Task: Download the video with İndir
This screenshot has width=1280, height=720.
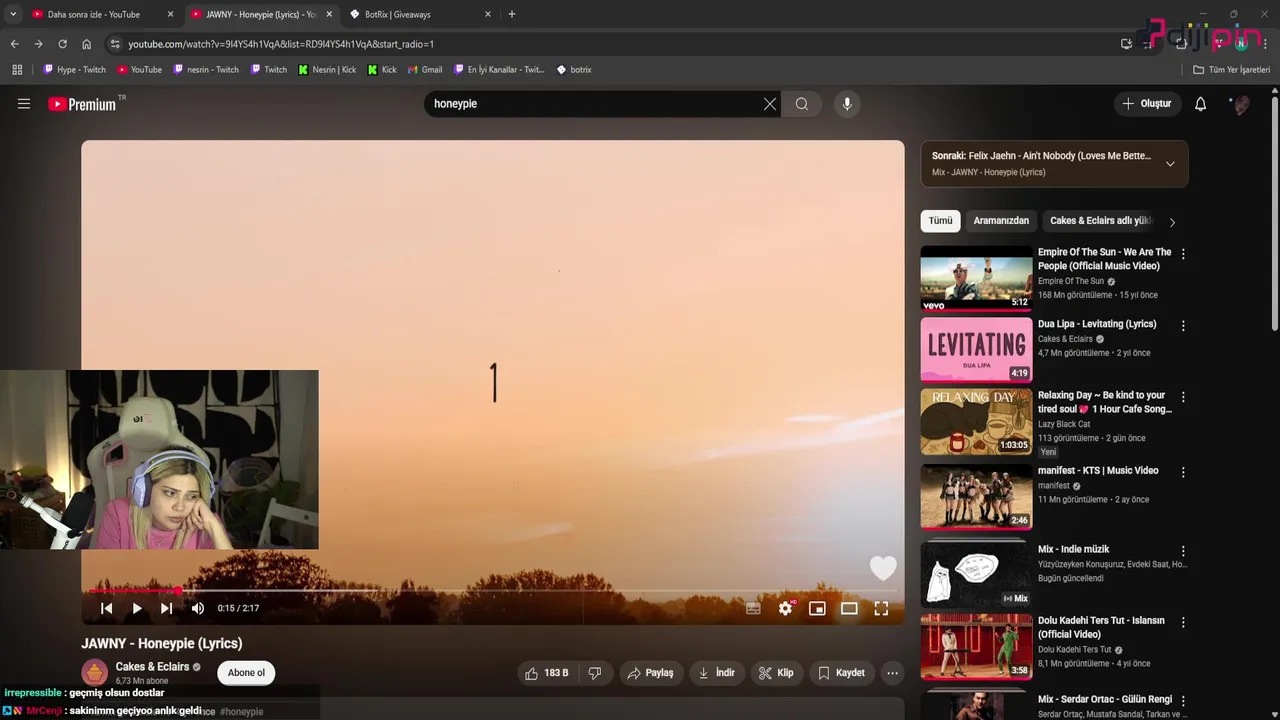Action: coord(716,673)
